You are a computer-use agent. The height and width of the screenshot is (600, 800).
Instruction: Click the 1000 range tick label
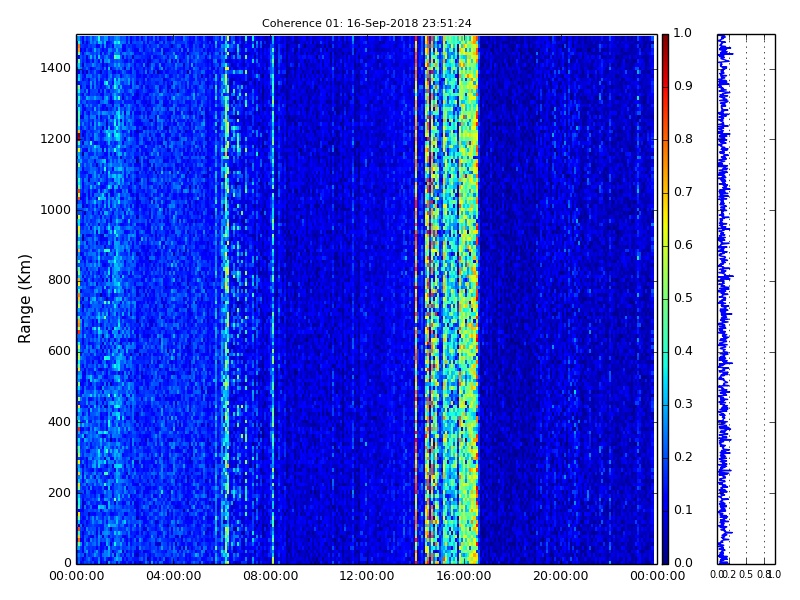[x=55, y=210]
